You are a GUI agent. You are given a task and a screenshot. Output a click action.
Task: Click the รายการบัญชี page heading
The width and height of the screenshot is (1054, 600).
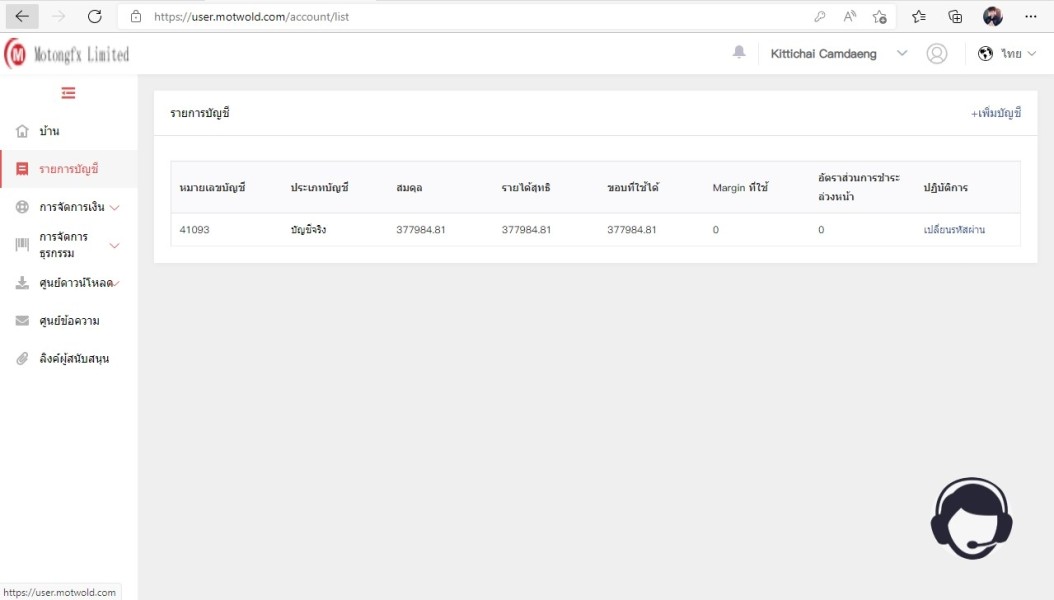200,113
